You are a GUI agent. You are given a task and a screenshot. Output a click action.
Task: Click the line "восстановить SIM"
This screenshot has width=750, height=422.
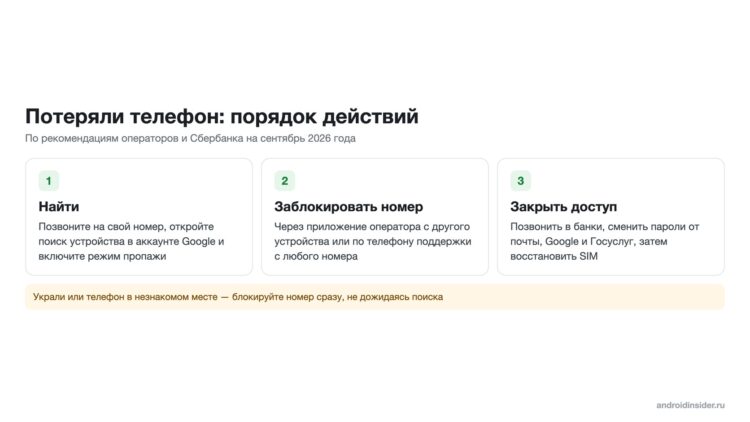pyautogui.click(x=554, y=256)
